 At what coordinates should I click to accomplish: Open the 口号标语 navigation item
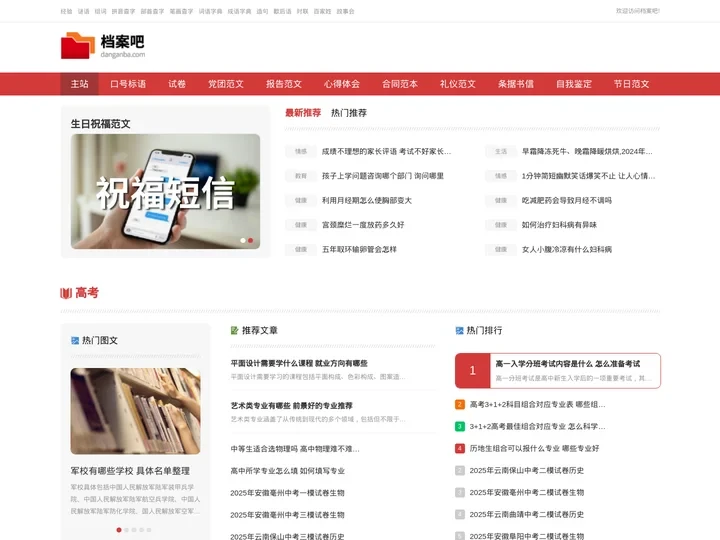[128, 84]
